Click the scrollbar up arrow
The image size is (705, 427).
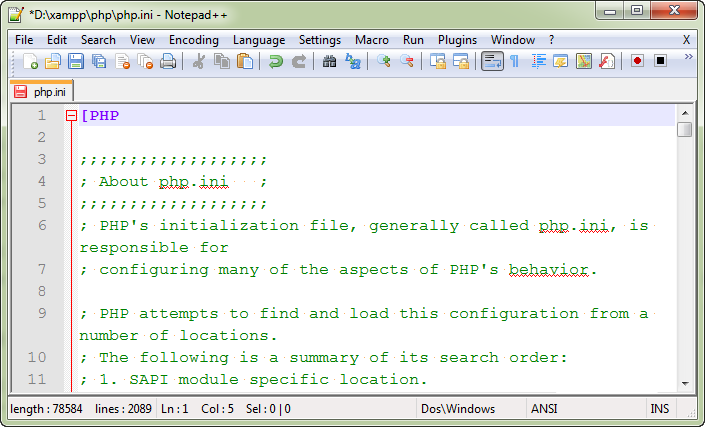tap(685, 113)
